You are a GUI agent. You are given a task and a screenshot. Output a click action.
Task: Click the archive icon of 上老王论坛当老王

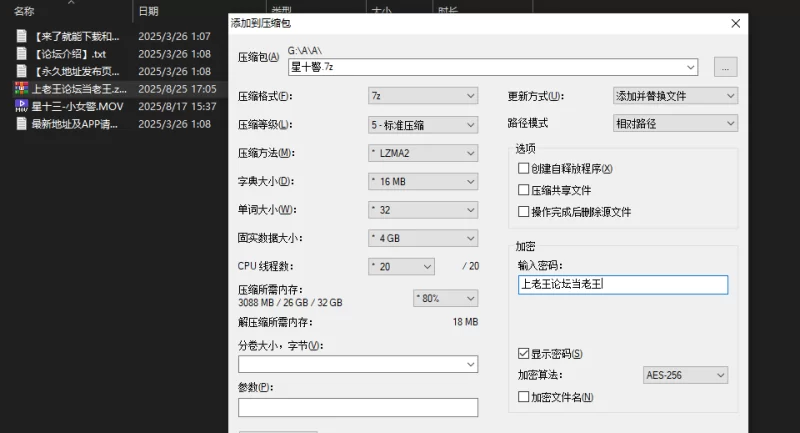(x=21, y=88)
